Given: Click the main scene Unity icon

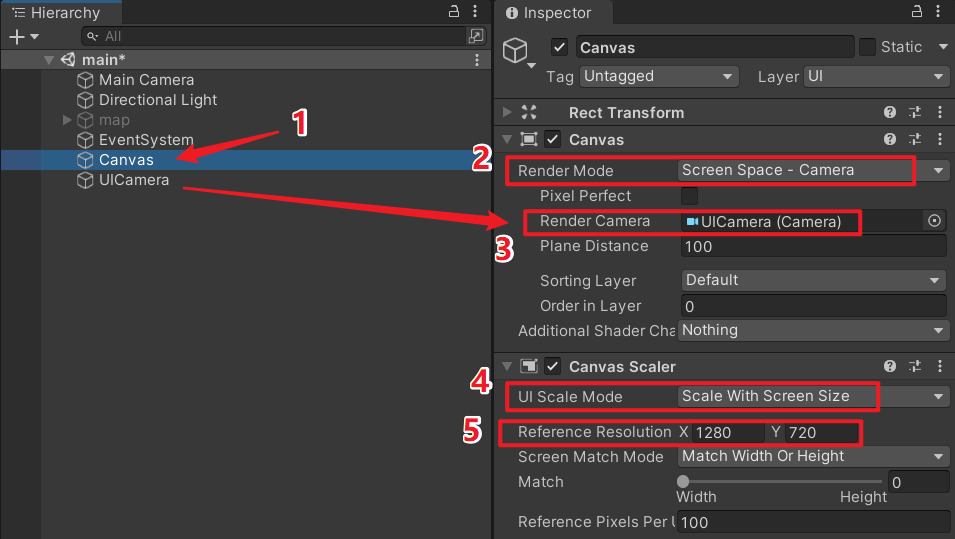Looking at the screenshot, I should point(68,60).
